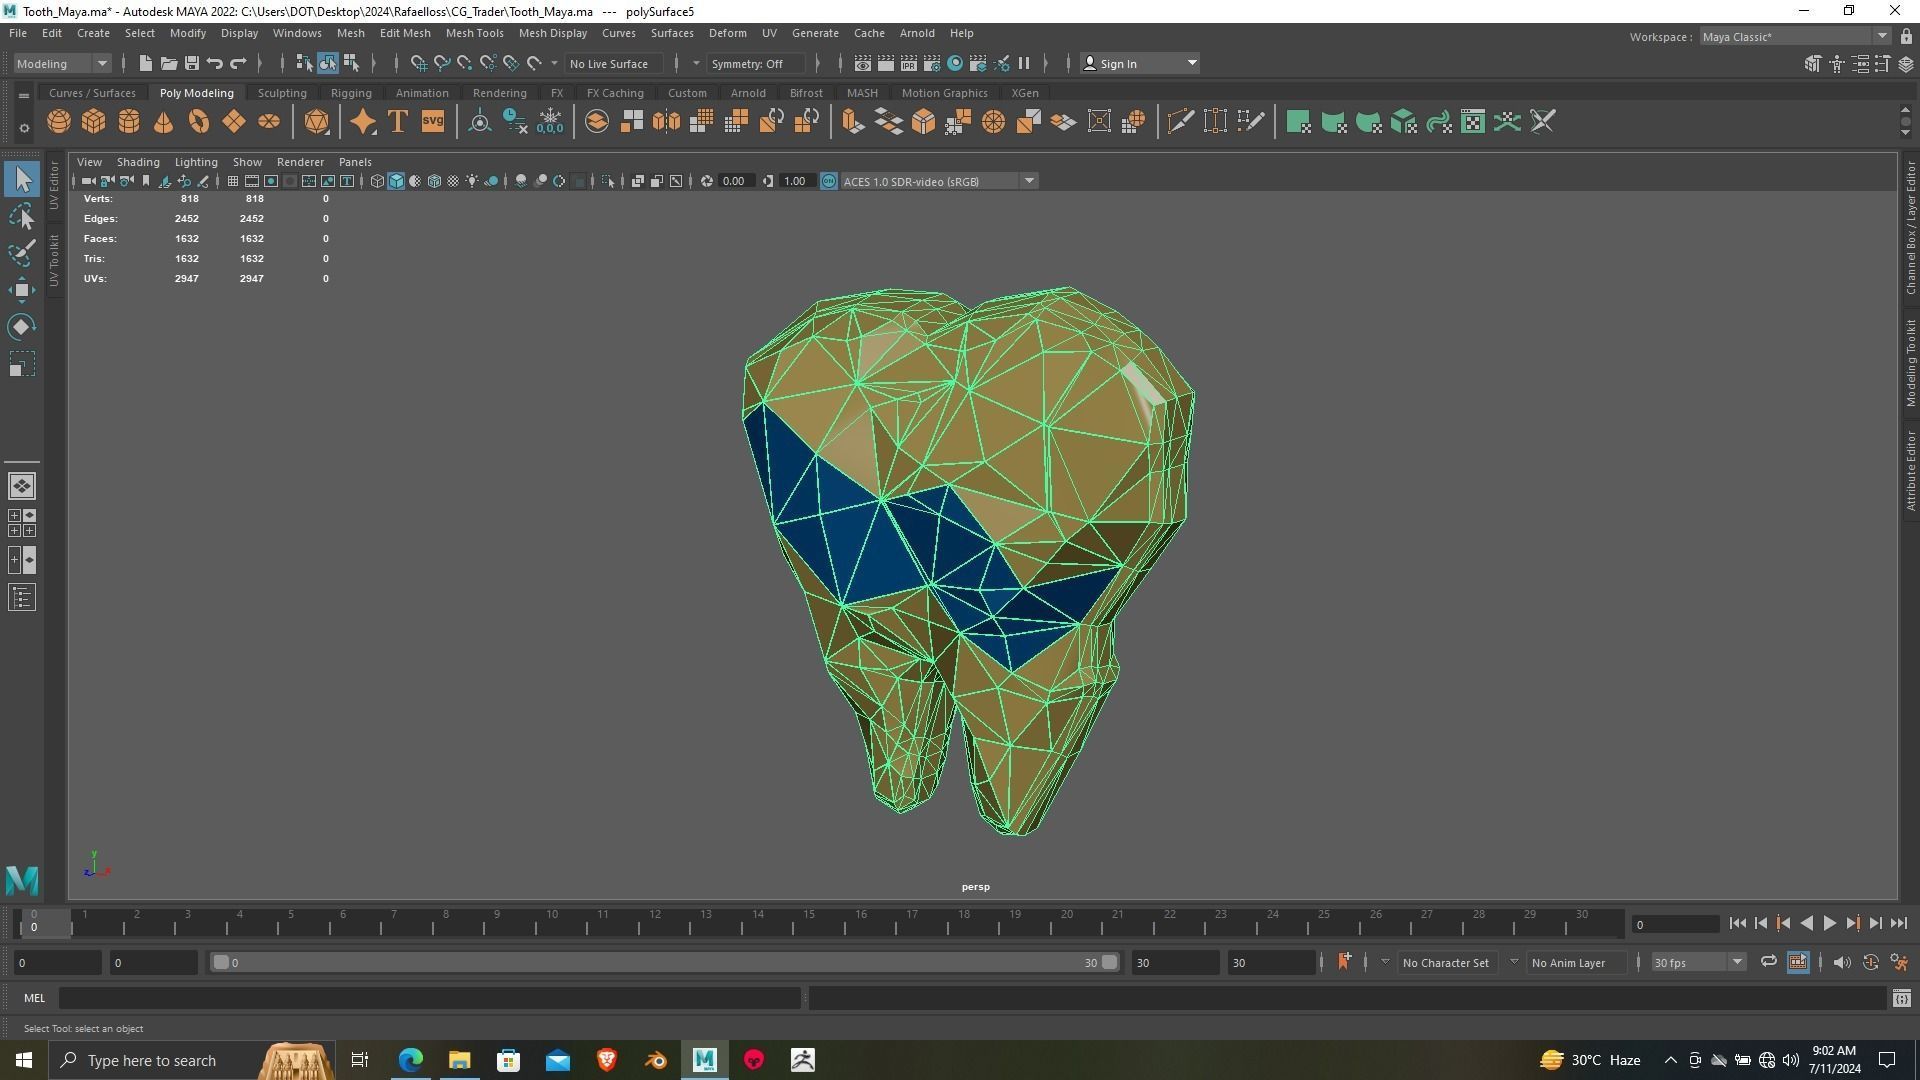Click the Mirror shelf icon
This screenshot has width=1920, height=1080.
click(x=666, y=122)
